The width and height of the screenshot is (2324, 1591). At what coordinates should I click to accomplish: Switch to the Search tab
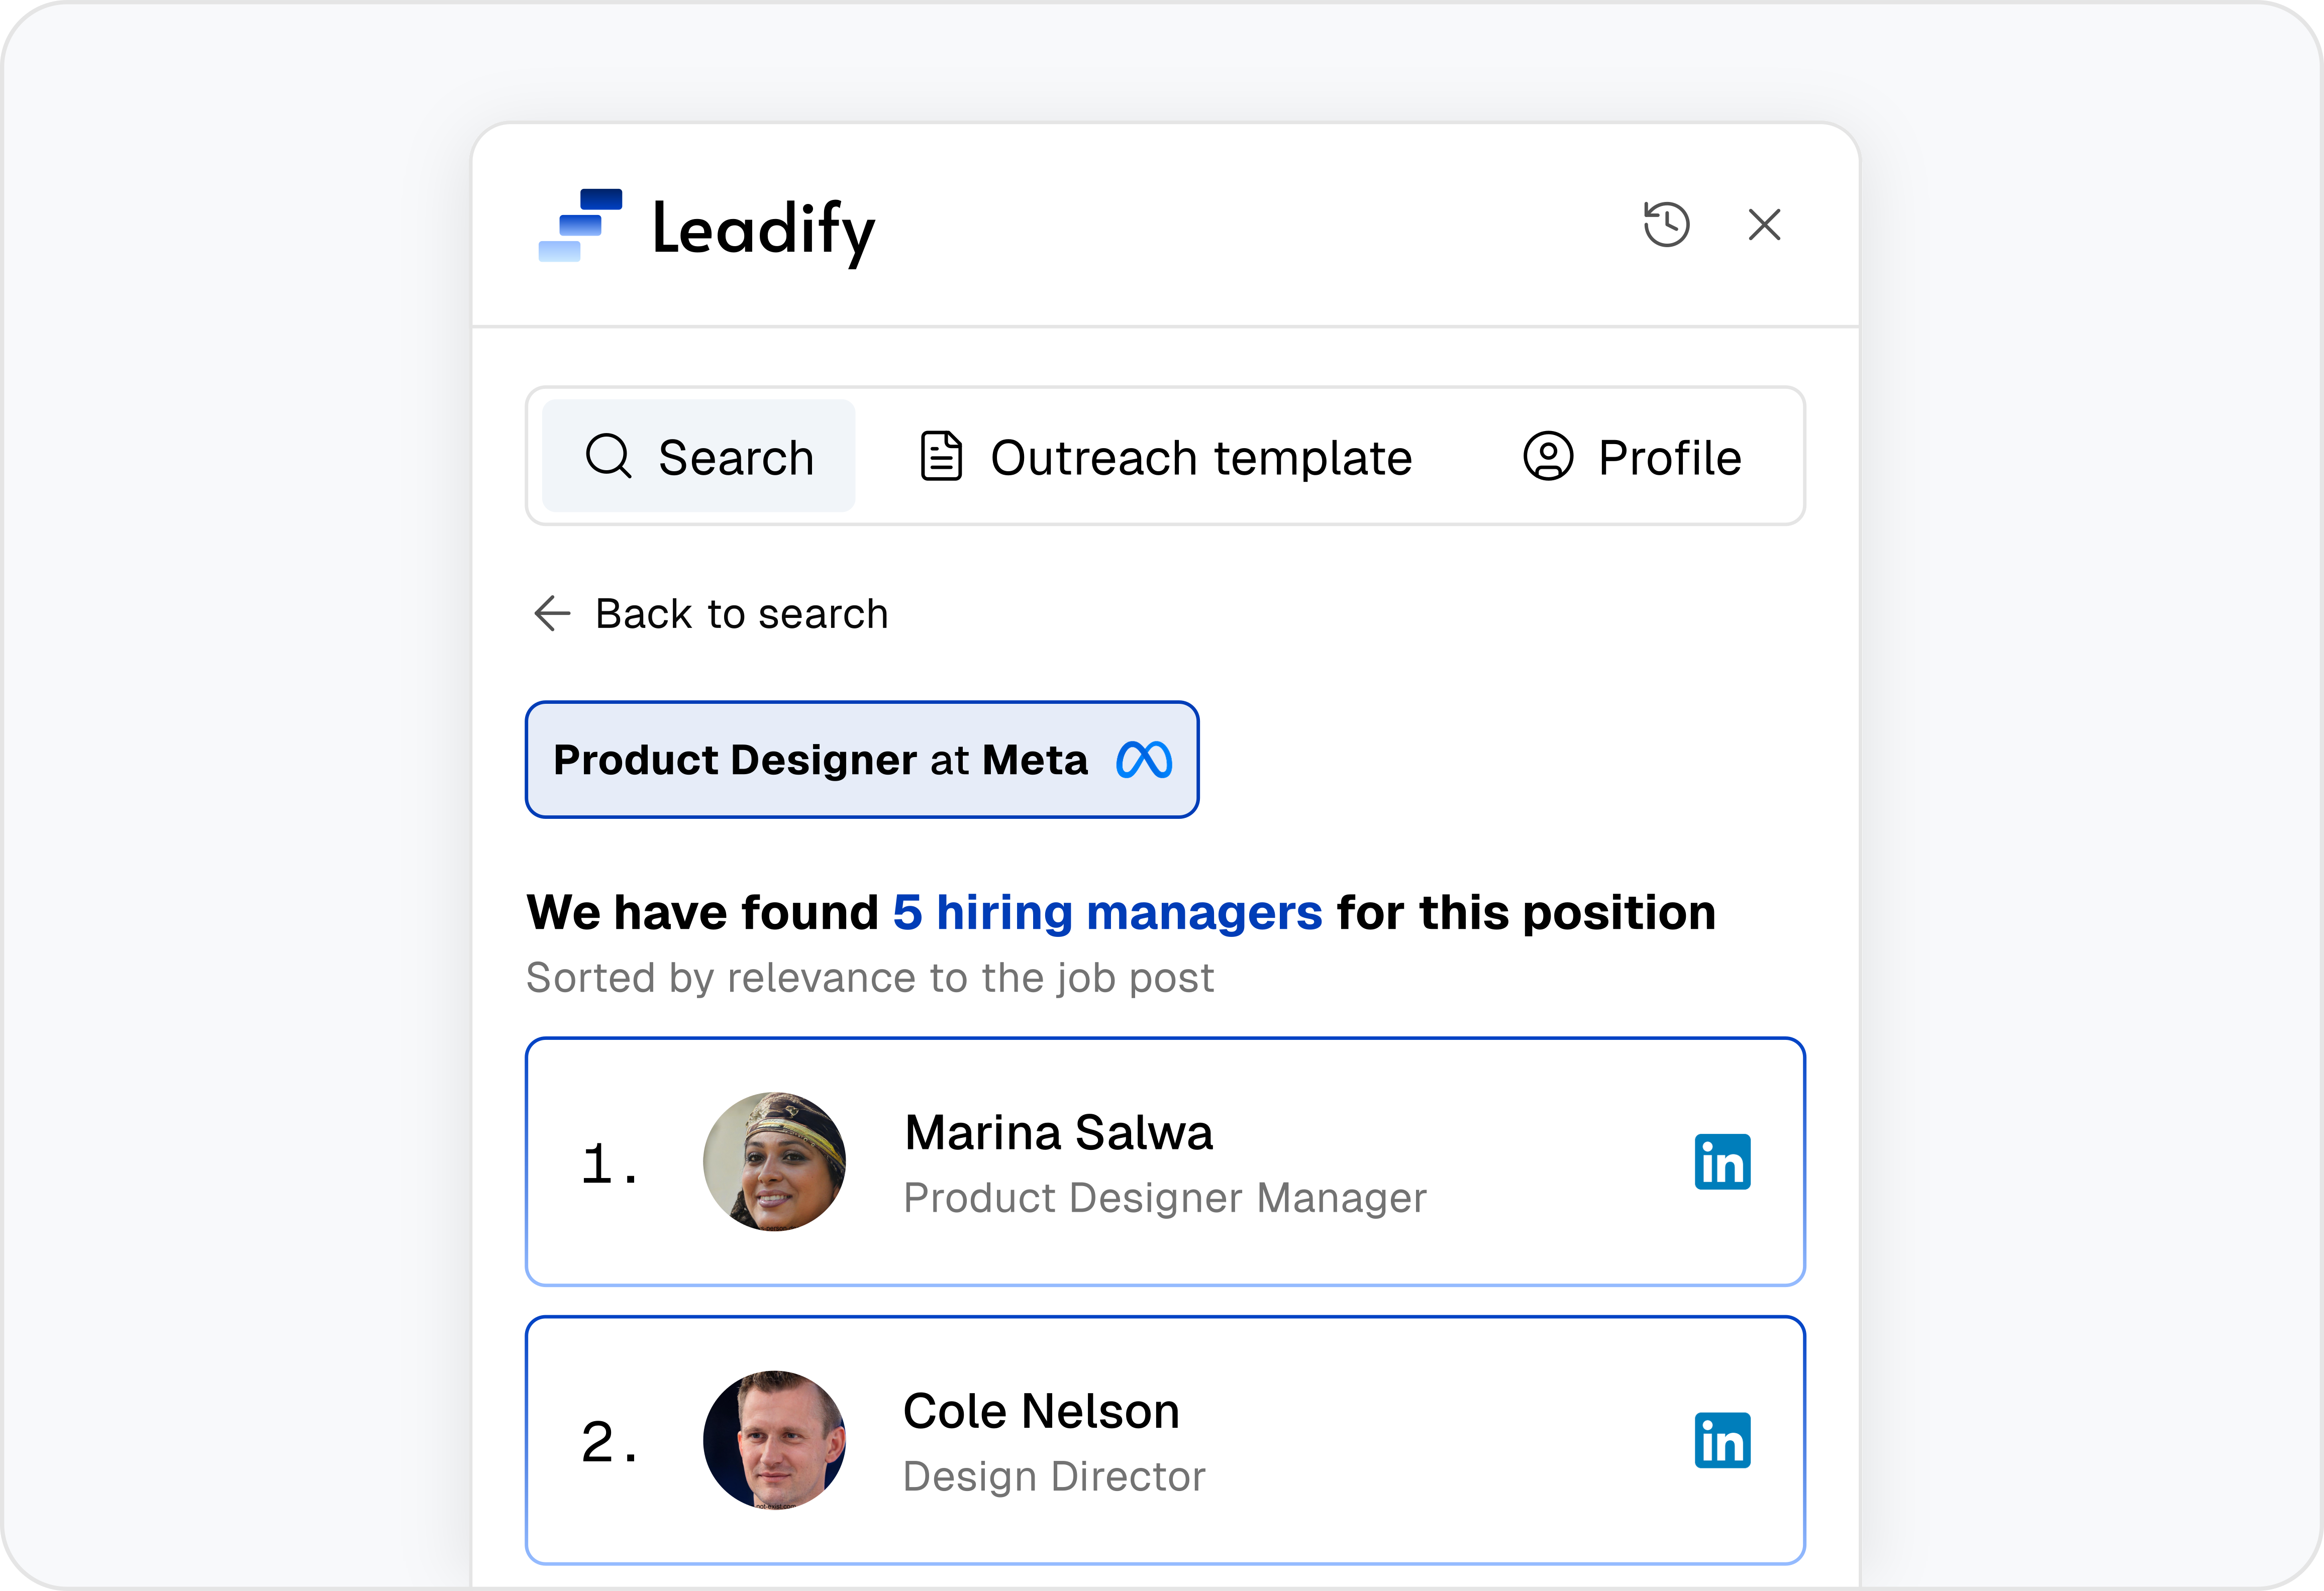coord(698,457)
